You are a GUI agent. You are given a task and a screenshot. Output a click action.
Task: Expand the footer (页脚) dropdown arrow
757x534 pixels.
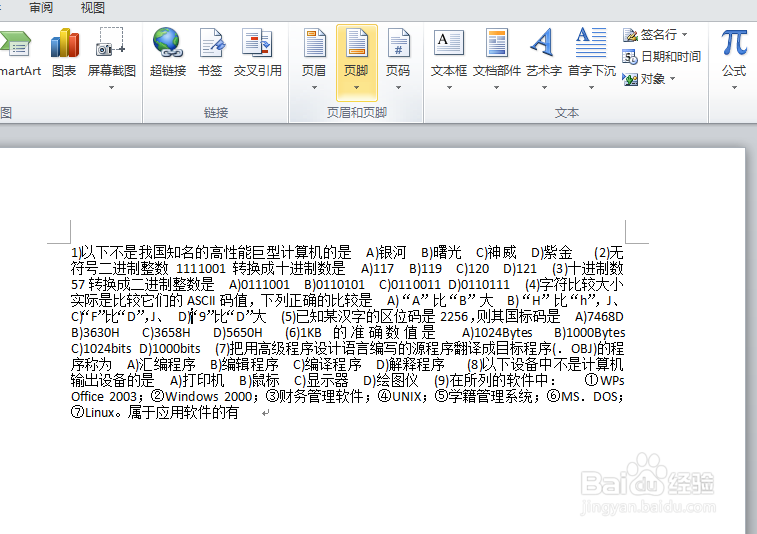tap(356, 87)
